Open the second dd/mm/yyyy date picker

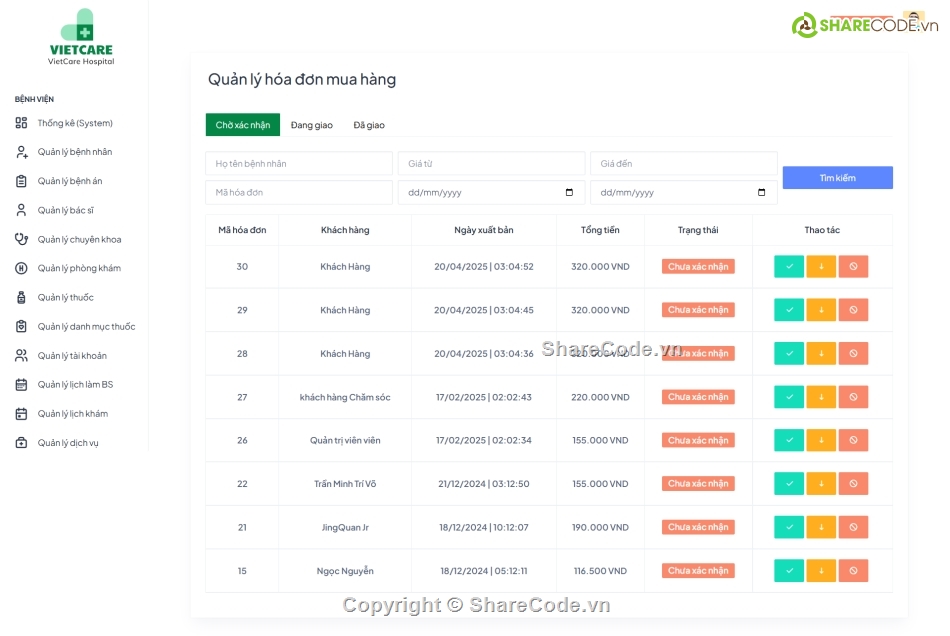coord(762,192)
